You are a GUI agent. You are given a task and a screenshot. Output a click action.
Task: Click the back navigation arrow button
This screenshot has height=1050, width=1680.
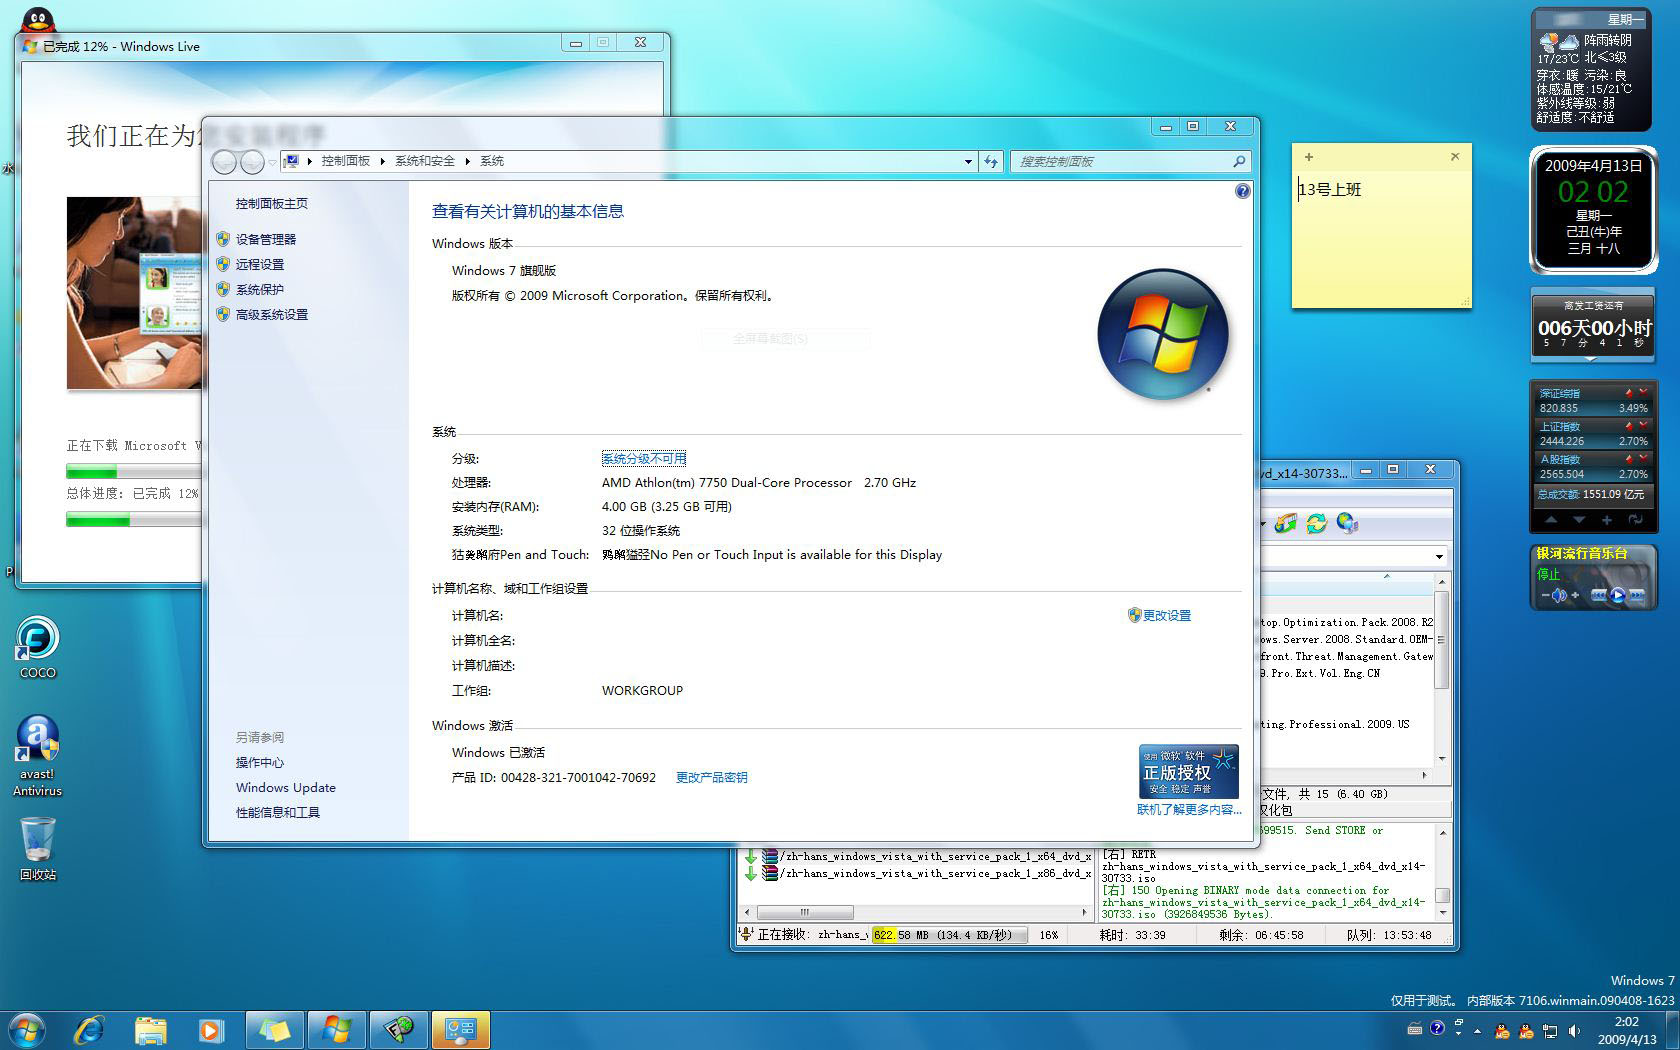point(225,161)
